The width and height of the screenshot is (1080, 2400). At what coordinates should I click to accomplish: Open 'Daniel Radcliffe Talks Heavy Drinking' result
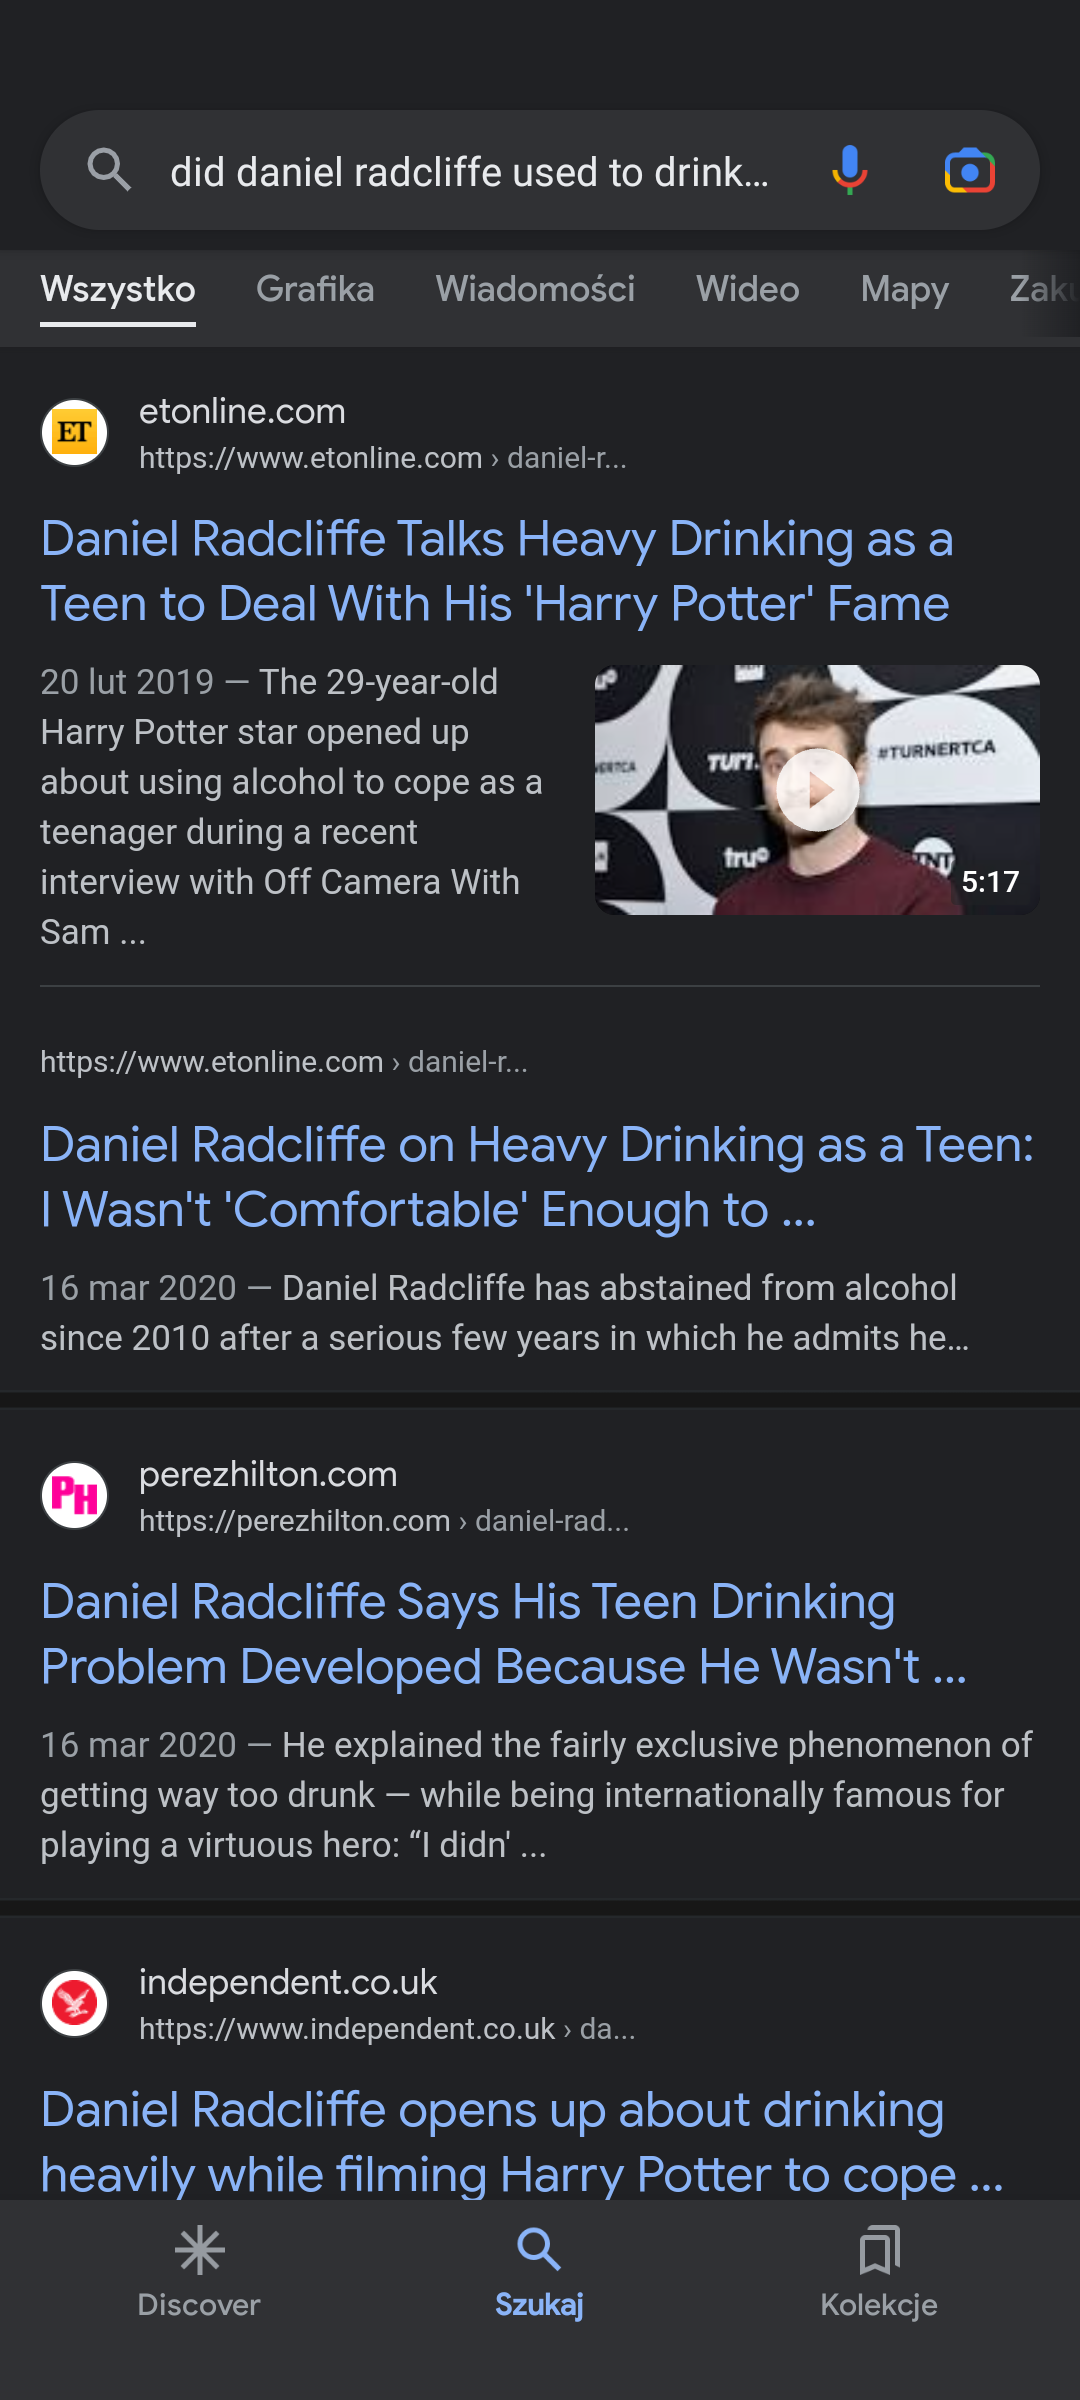pyautogui.click(x=496, y=571)
